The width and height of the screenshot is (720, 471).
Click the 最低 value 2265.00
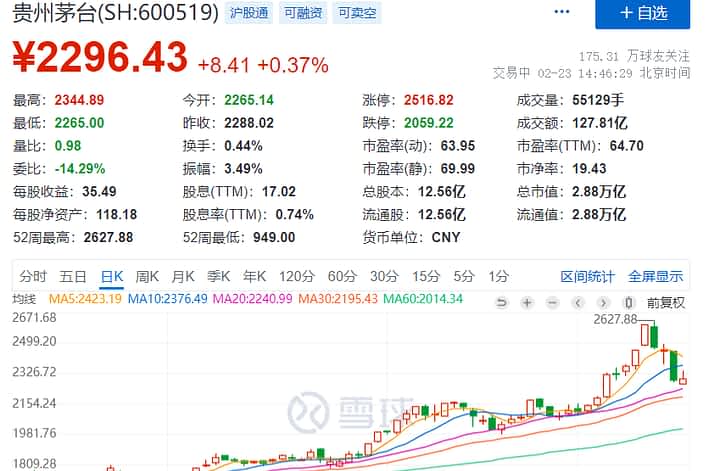(x=79, y=123)
